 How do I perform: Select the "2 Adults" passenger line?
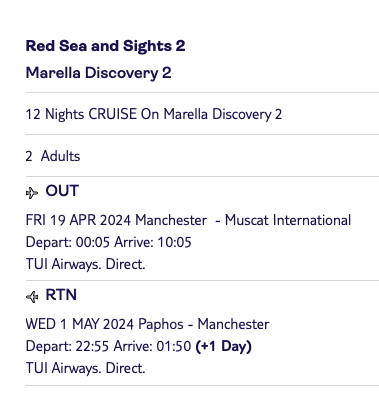click(x=53, y=156)
